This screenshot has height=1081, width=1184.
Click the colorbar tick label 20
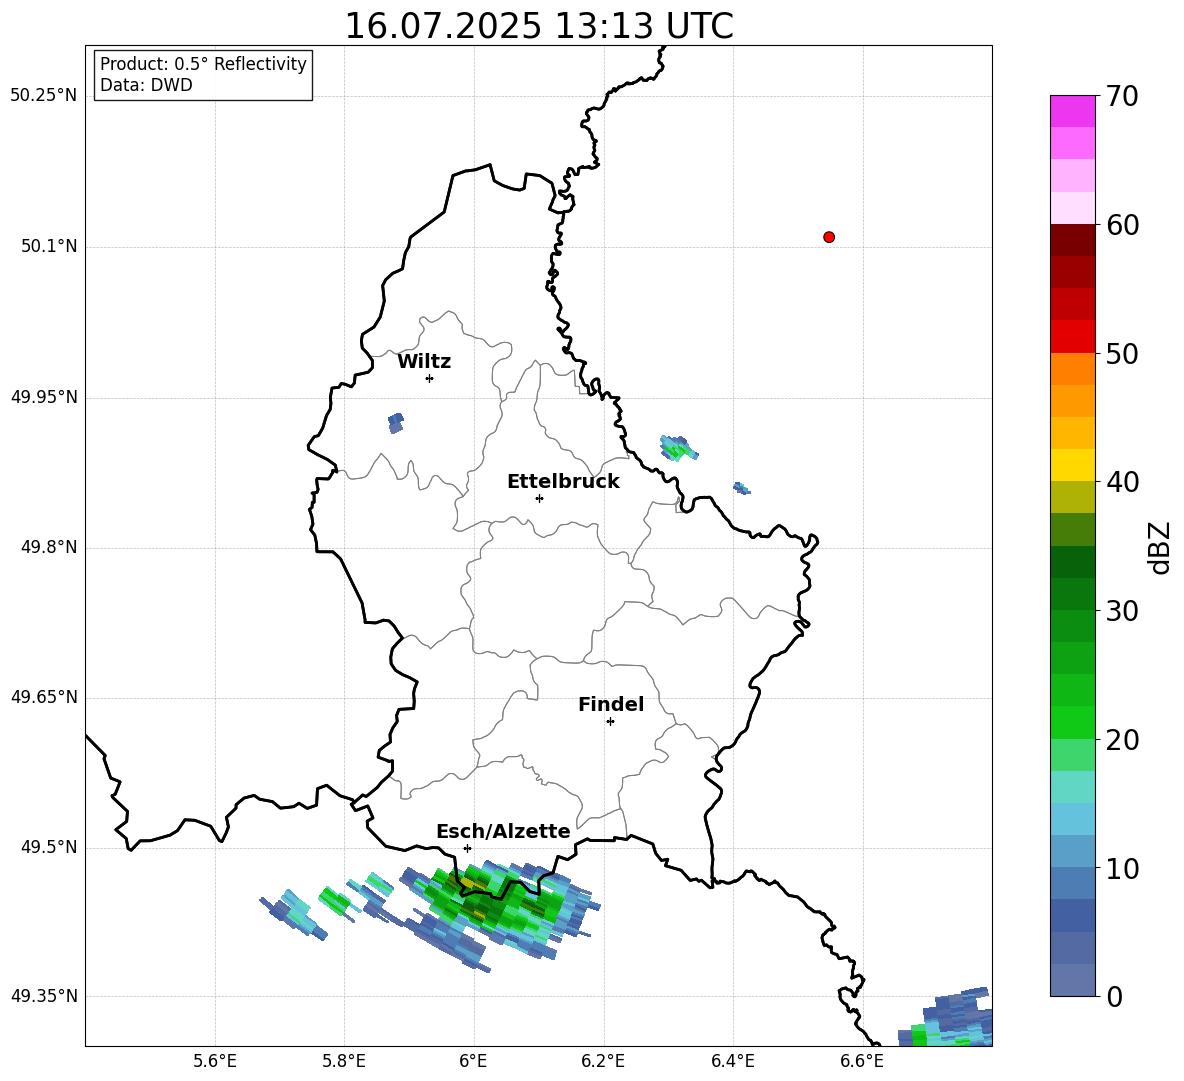[1122, 740]
